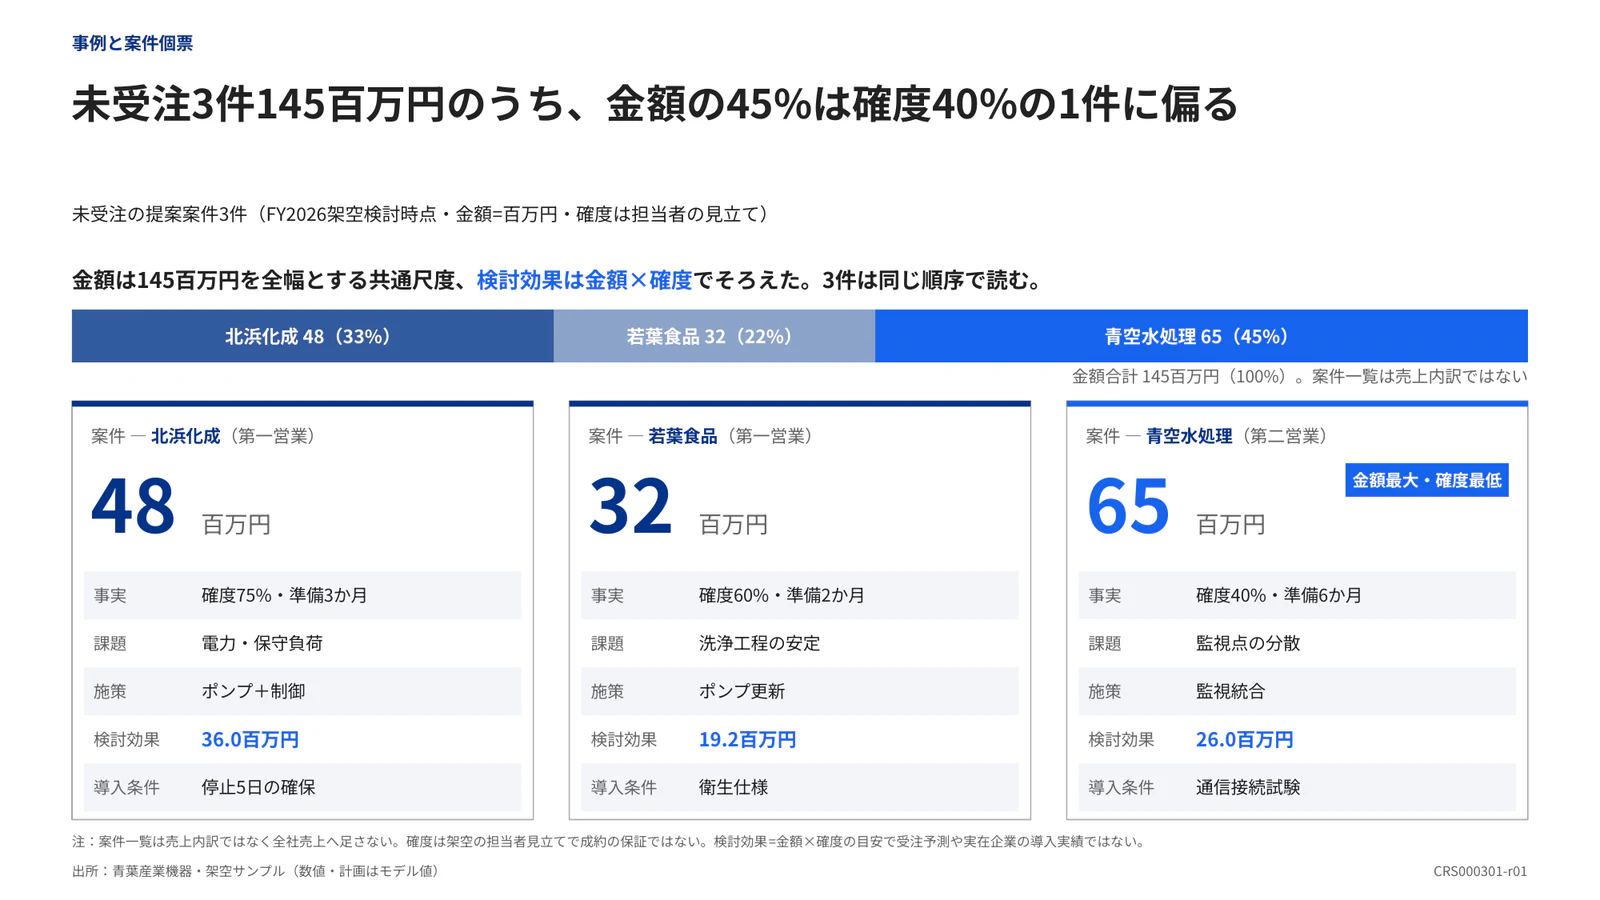This screenshot has height=900, width=1600.
Task: Click the 北浜化成 card heading name
Action: (185, 436)
